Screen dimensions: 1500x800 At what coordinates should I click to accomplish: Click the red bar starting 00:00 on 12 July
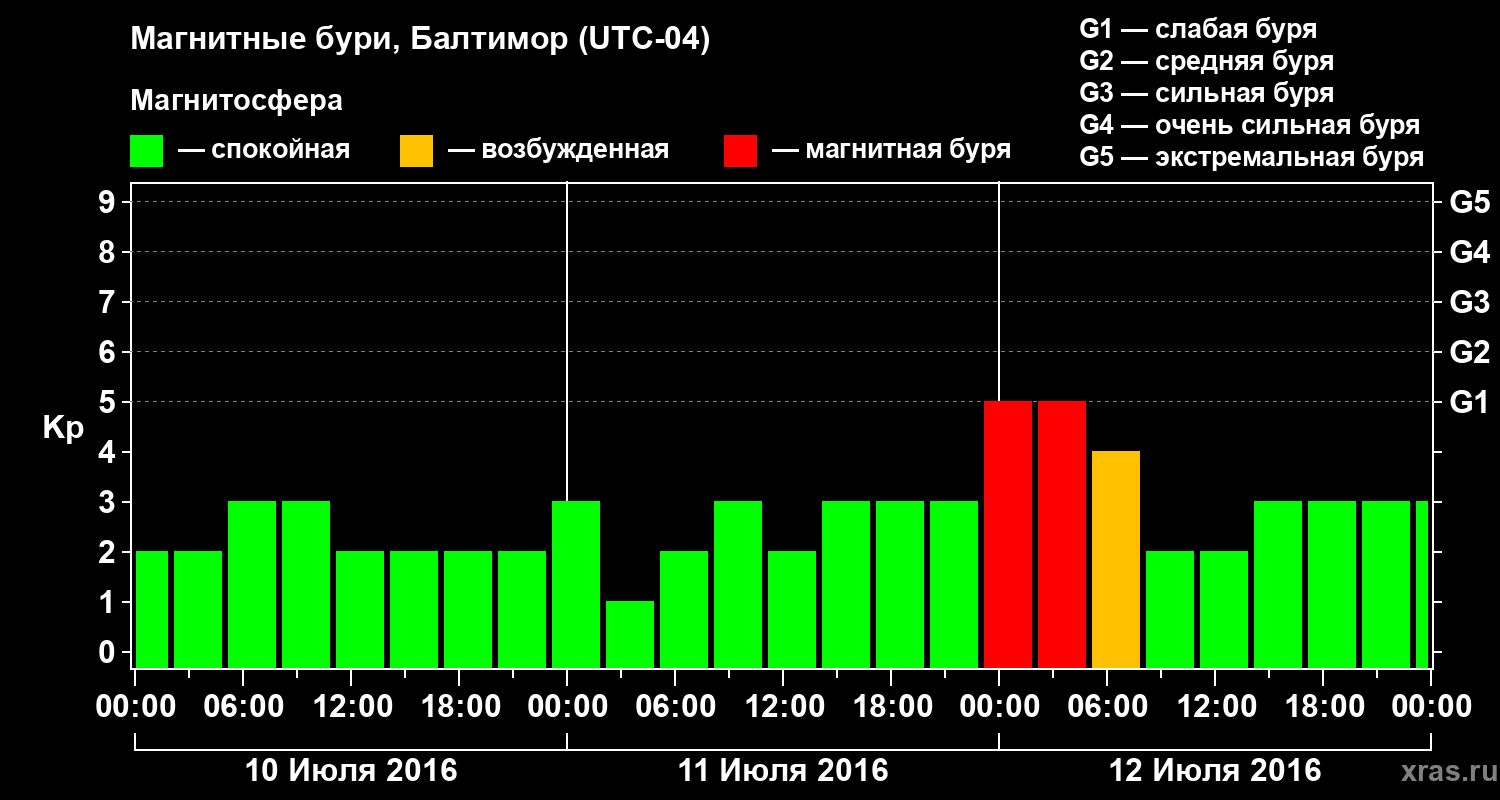click(x=1008, y=535)
